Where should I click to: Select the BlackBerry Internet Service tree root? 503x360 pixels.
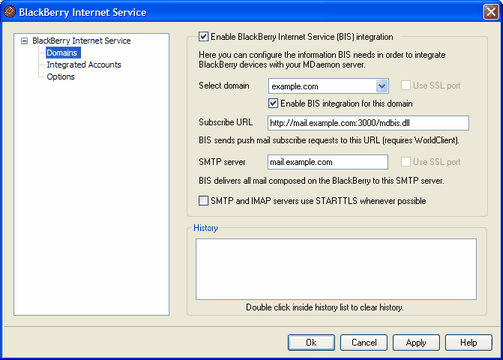click(81, 41)
